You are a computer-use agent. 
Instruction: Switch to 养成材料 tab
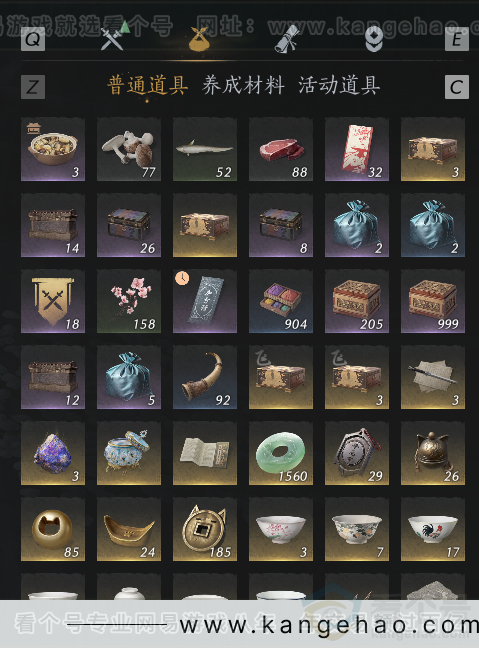[243, 86]
